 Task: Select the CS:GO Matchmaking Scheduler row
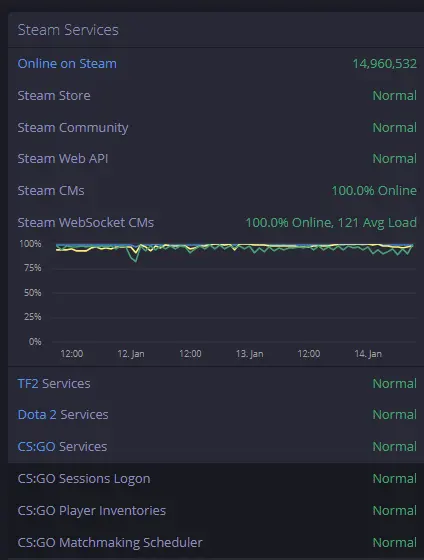[x=216, y=542]
